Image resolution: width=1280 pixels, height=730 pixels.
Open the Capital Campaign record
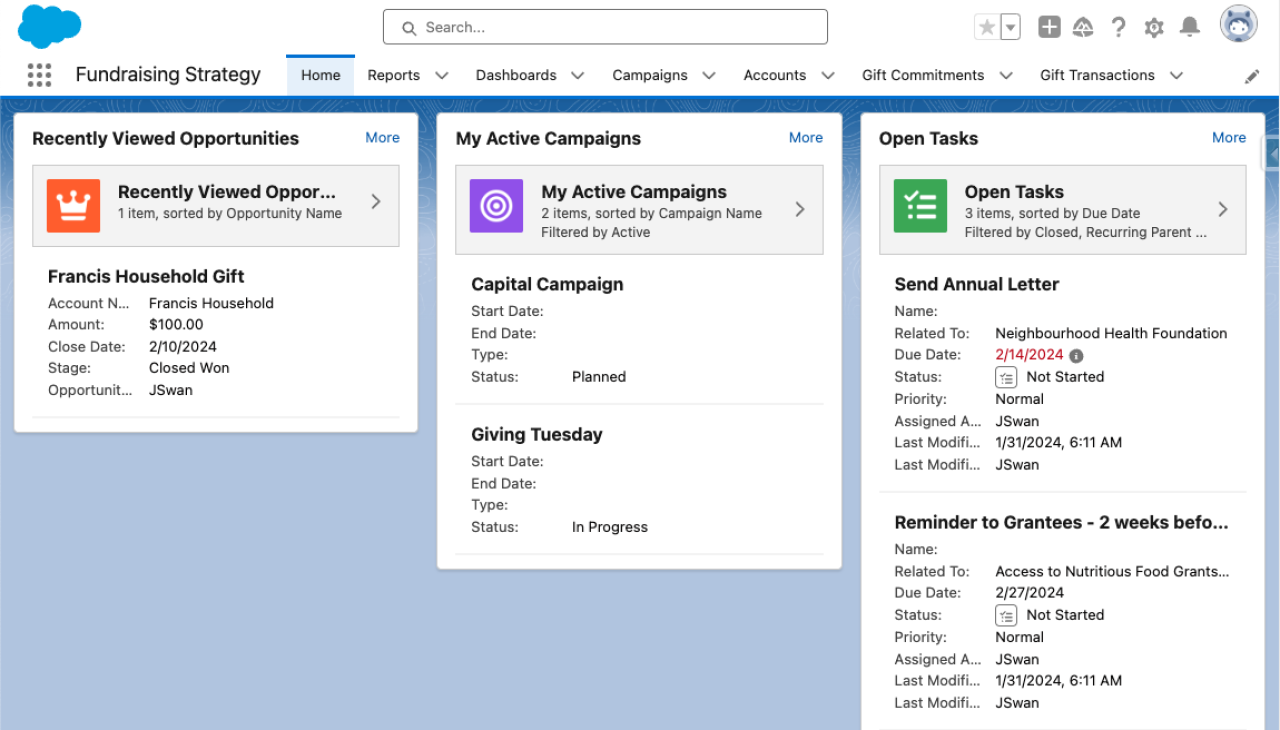pos(547,285)
